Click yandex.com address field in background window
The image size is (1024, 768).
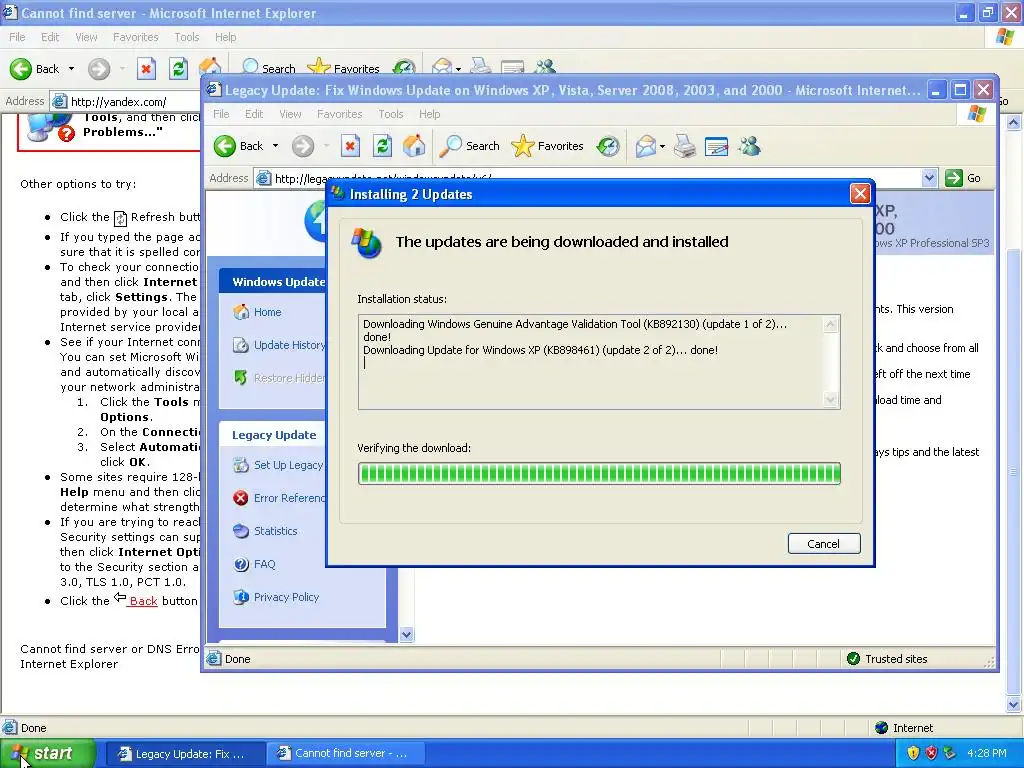point(126,101)
